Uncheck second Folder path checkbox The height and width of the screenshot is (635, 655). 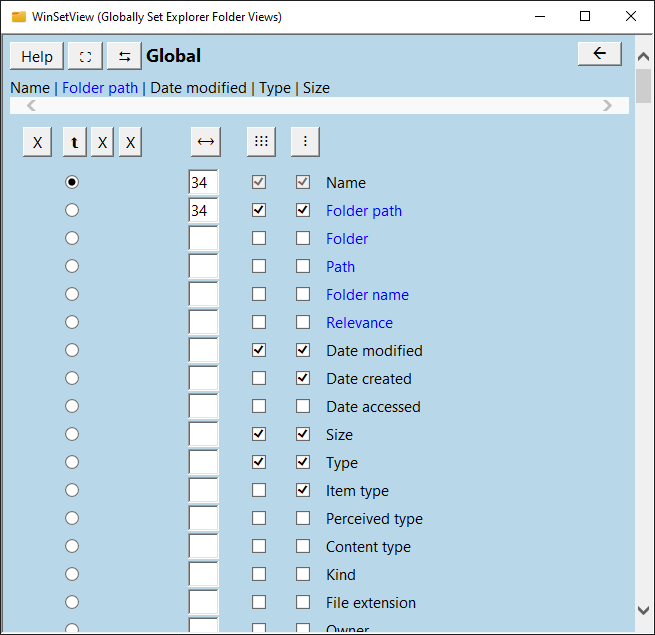[303, 210]
